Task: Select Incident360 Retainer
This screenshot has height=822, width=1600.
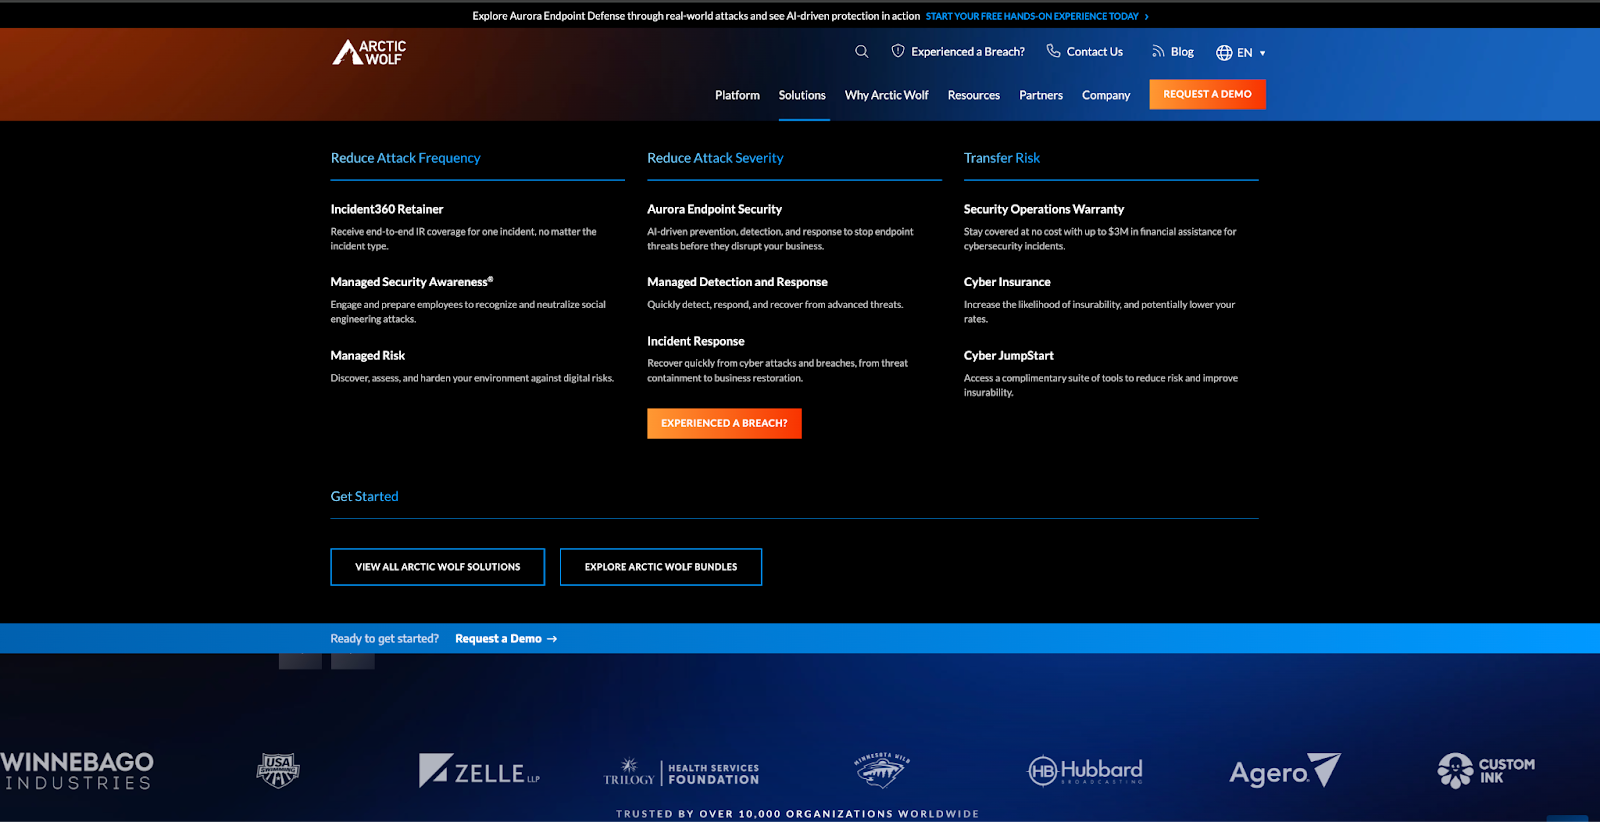Action: click(x=387, y=209)
